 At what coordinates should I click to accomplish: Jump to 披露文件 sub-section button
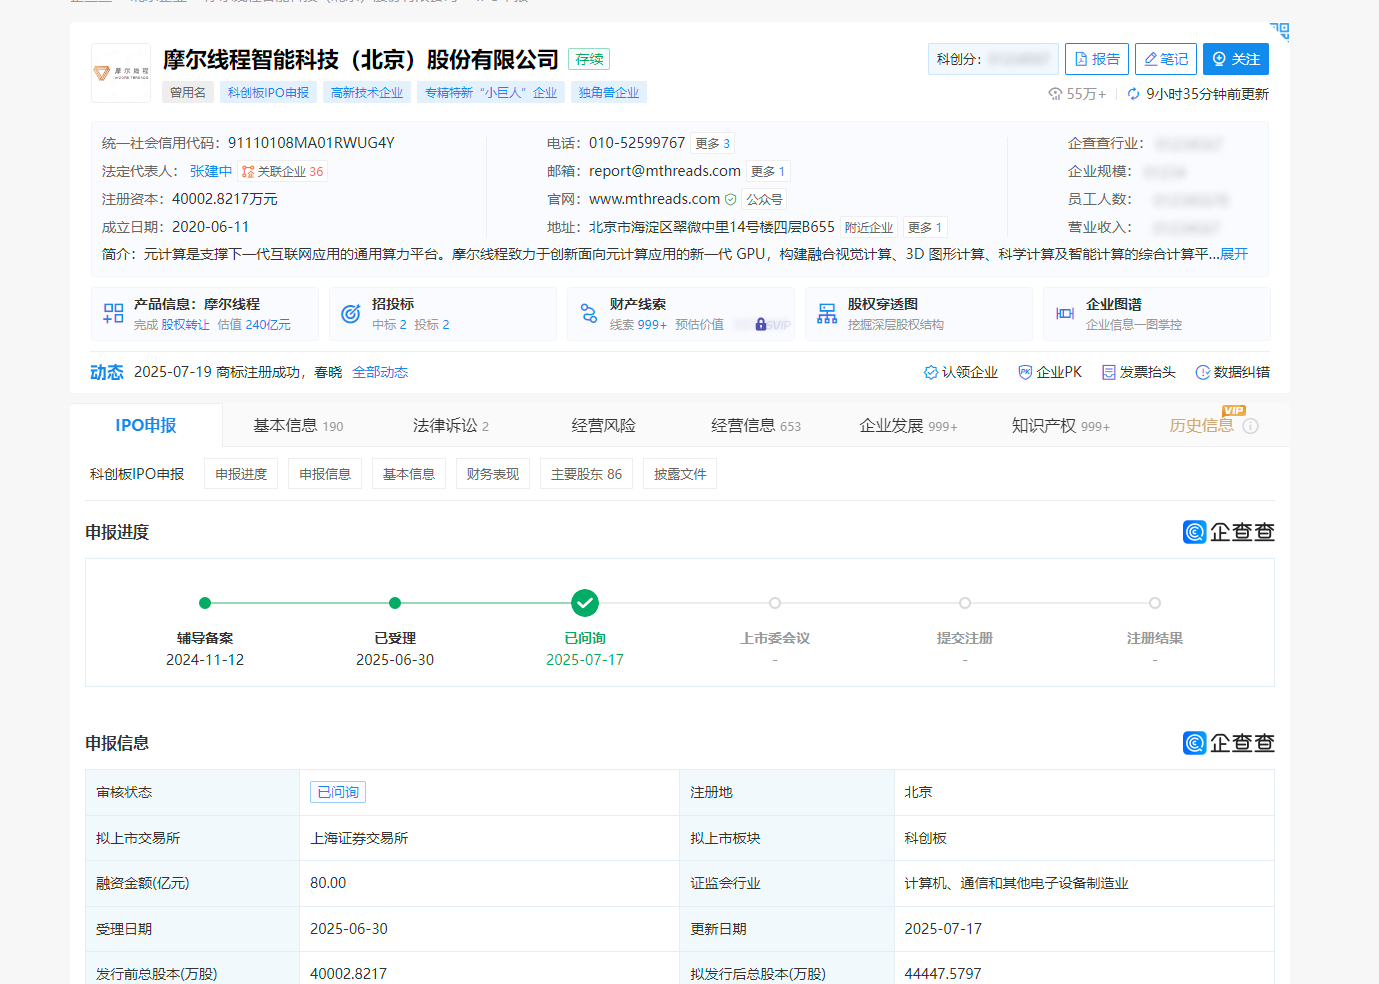click(680, 474)
